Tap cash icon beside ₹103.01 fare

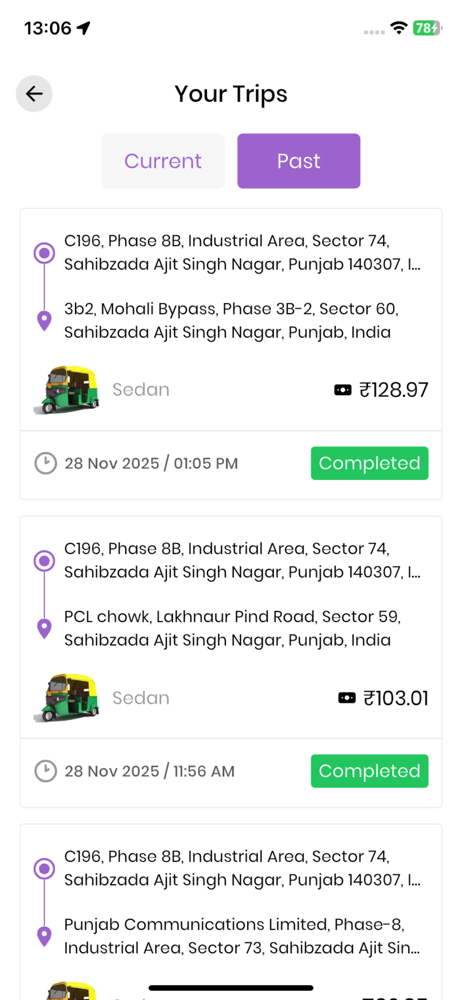pyautogui.click(x=346, y=698)
